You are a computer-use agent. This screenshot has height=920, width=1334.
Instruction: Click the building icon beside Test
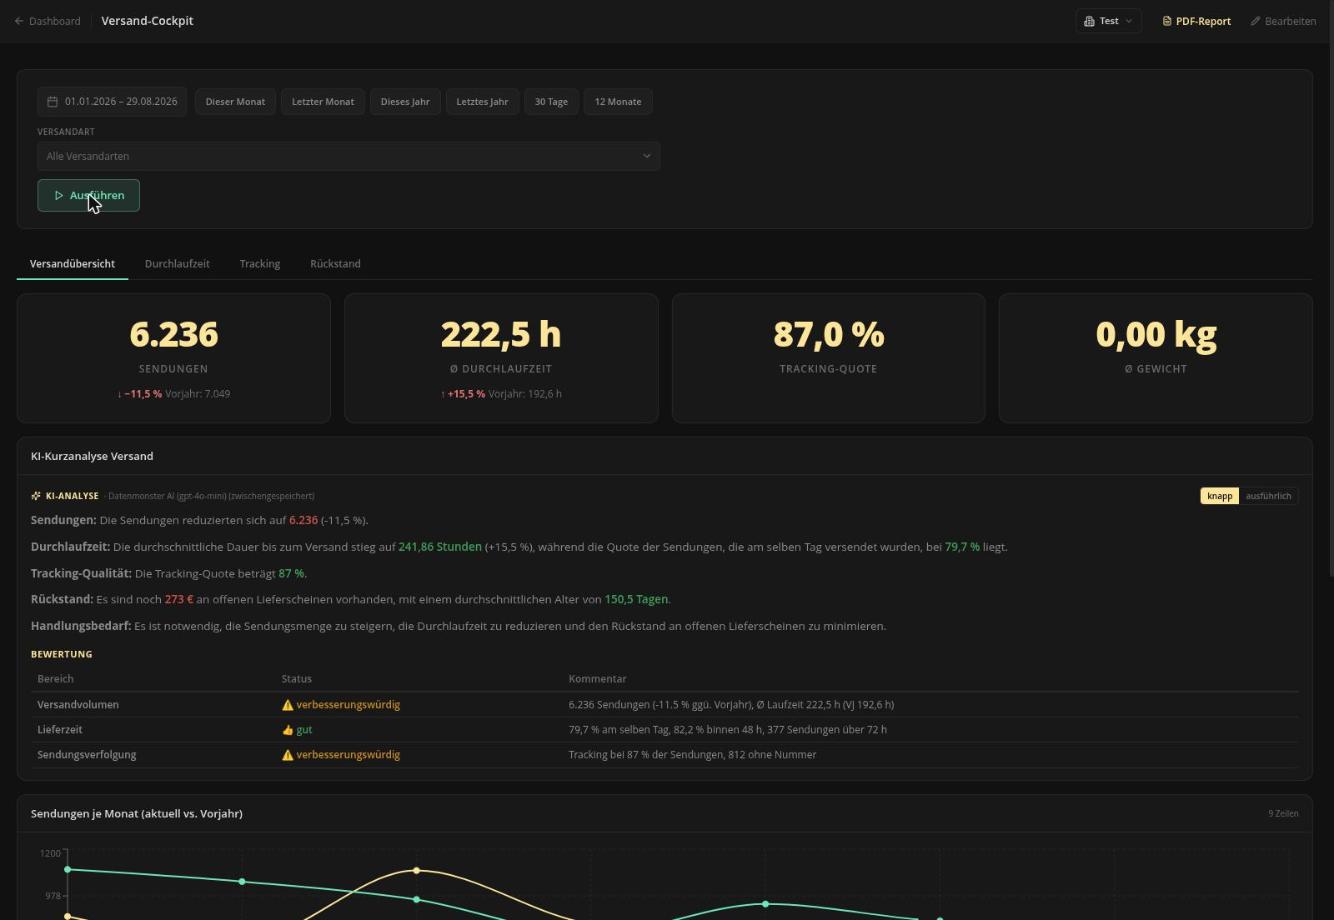coord(1089,21)
